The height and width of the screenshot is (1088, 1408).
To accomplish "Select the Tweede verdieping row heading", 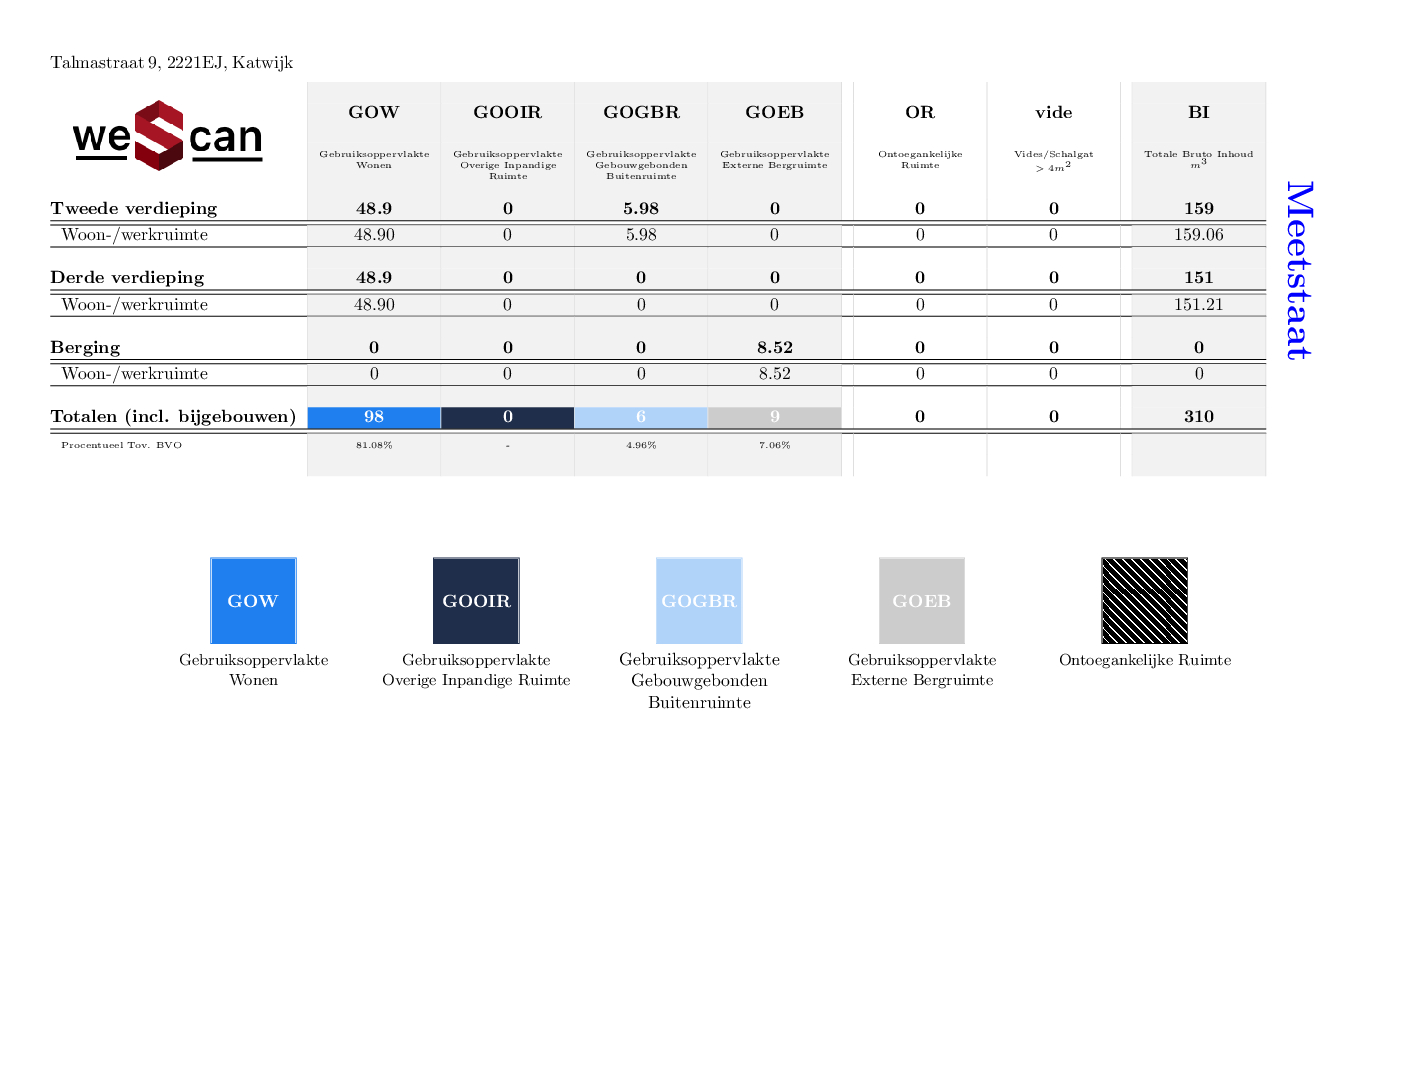I will click(x=134, y=208).
